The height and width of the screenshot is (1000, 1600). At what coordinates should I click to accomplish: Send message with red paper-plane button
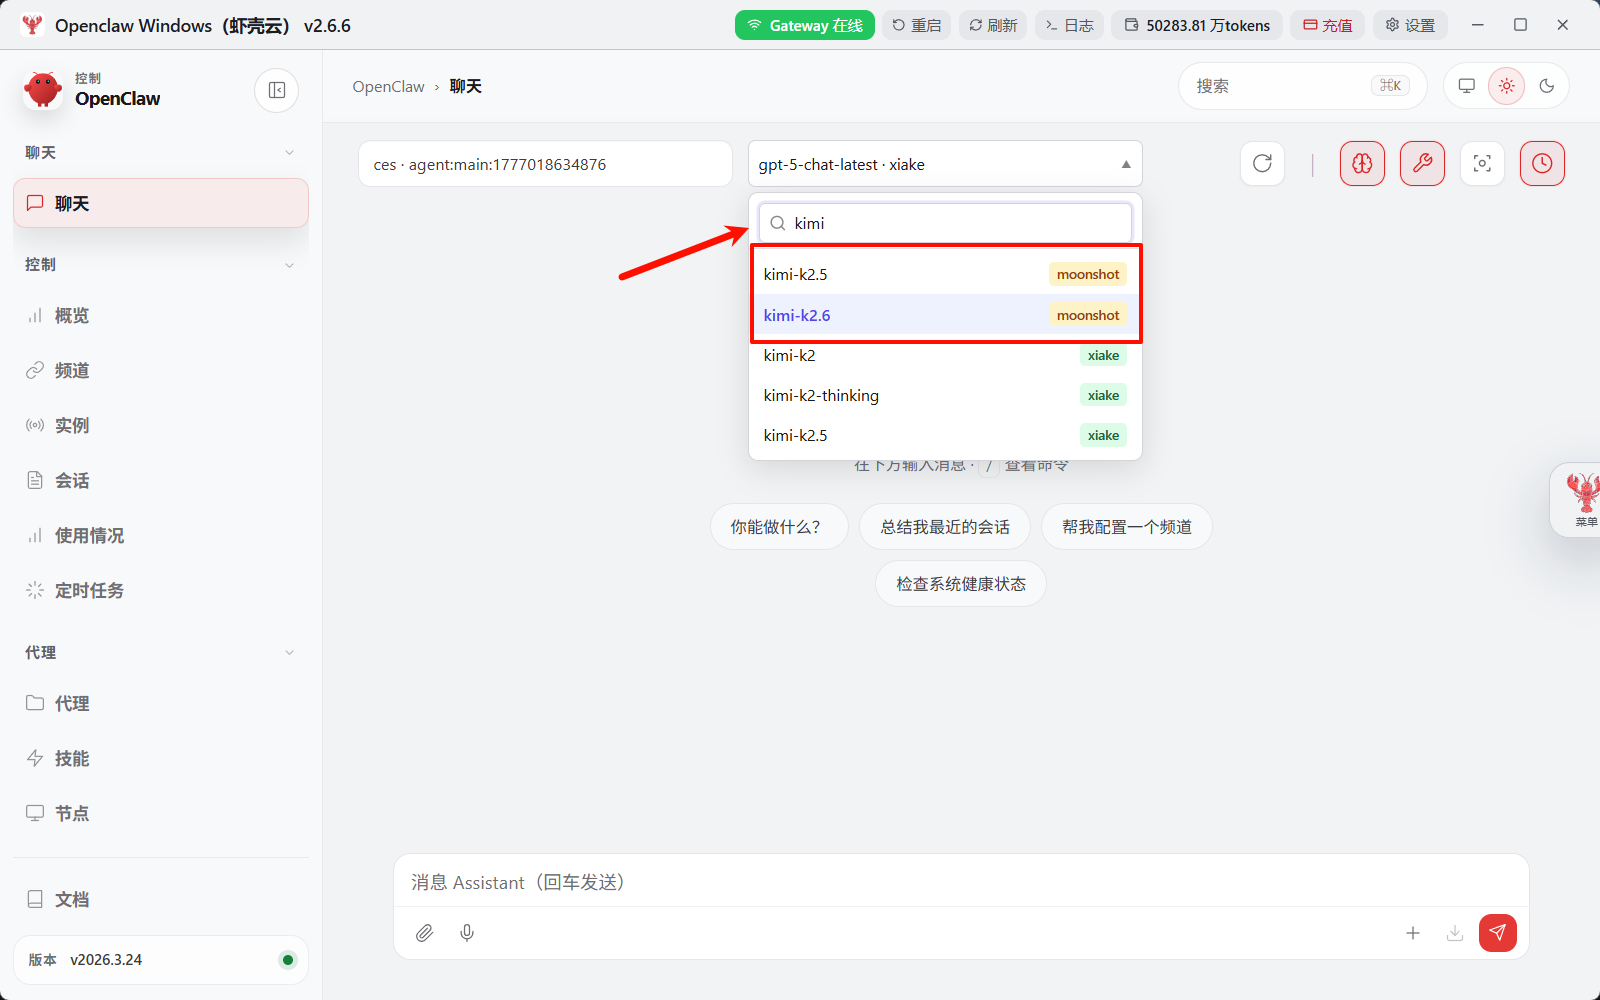(1498, 933)
